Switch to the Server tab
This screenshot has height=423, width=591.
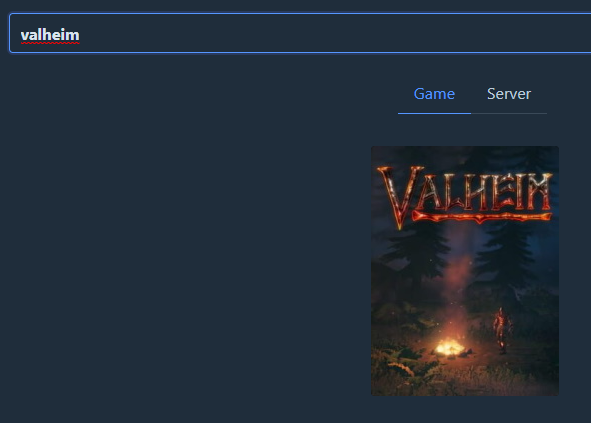coord(509,94)
